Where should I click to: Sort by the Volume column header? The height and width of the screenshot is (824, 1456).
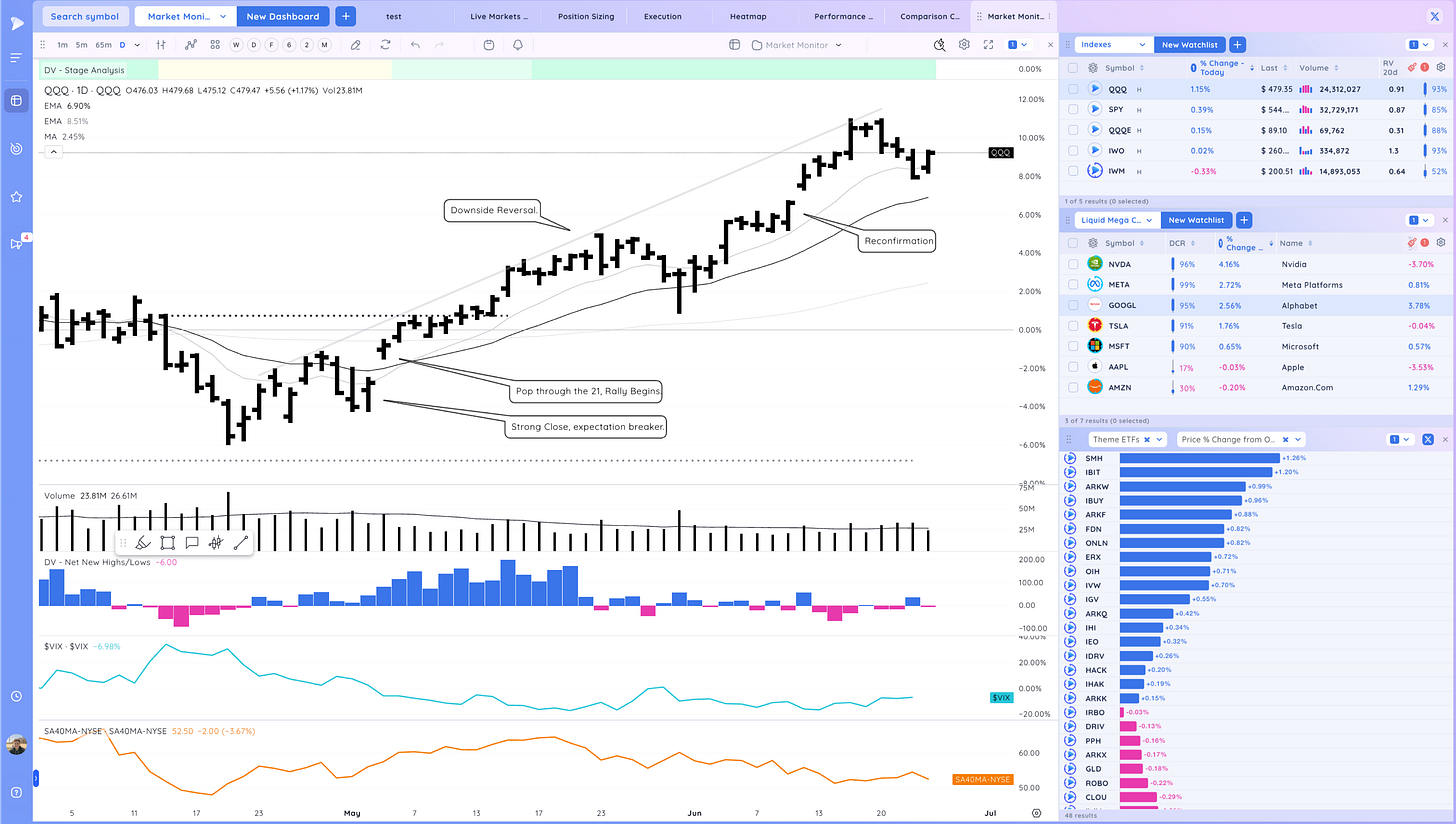pos(1314,68)
